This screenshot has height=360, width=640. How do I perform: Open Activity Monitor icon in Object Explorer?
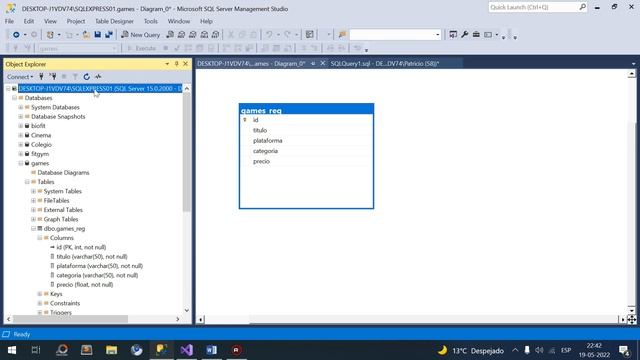[x=98, y=76]
